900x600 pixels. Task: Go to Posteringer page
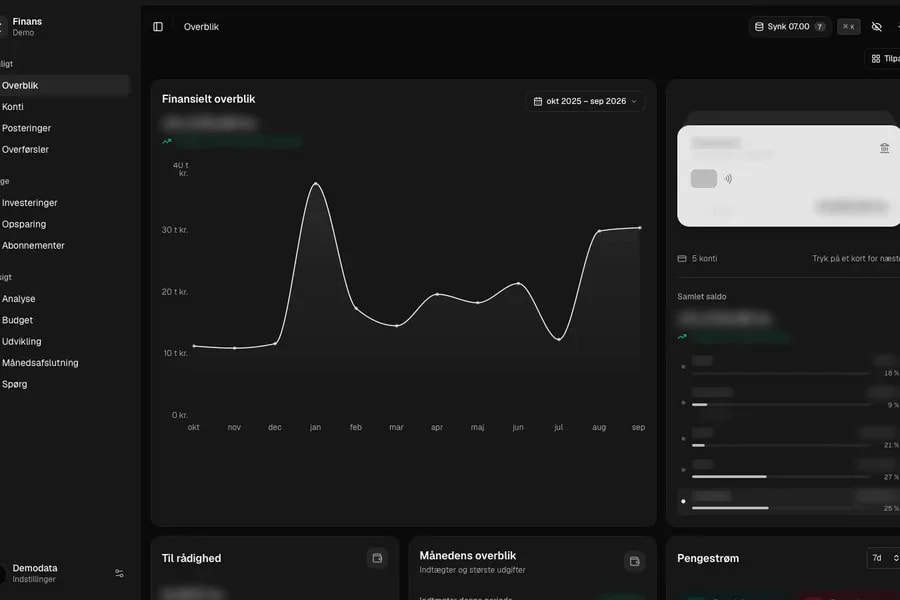coord(64,128)
